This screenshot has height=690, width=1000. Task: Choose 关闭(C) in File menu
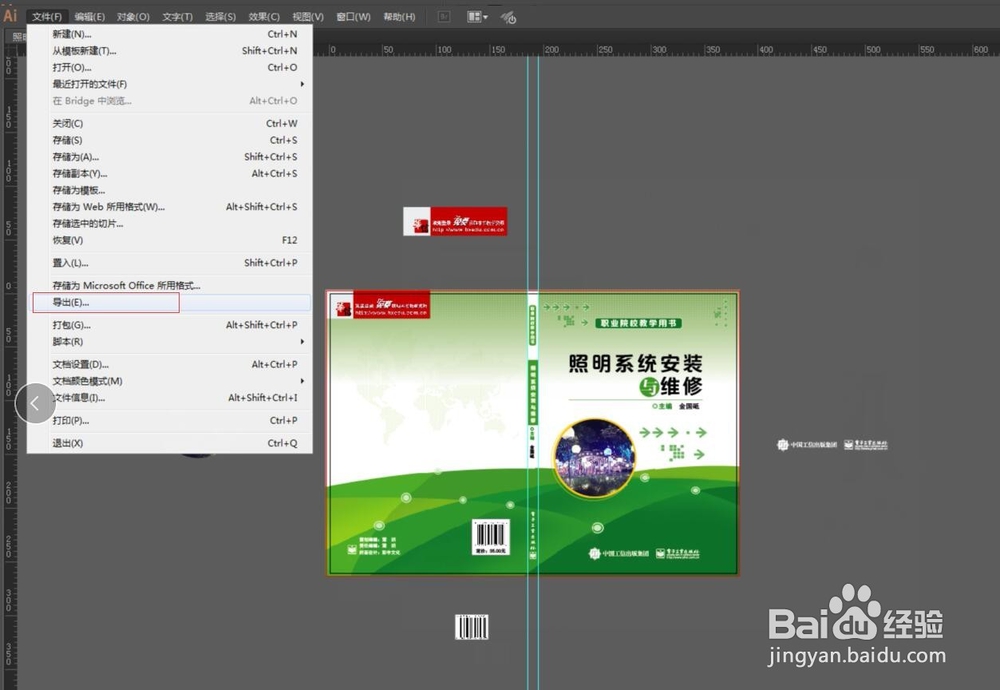pyautogui.click(x=170, y=123)
